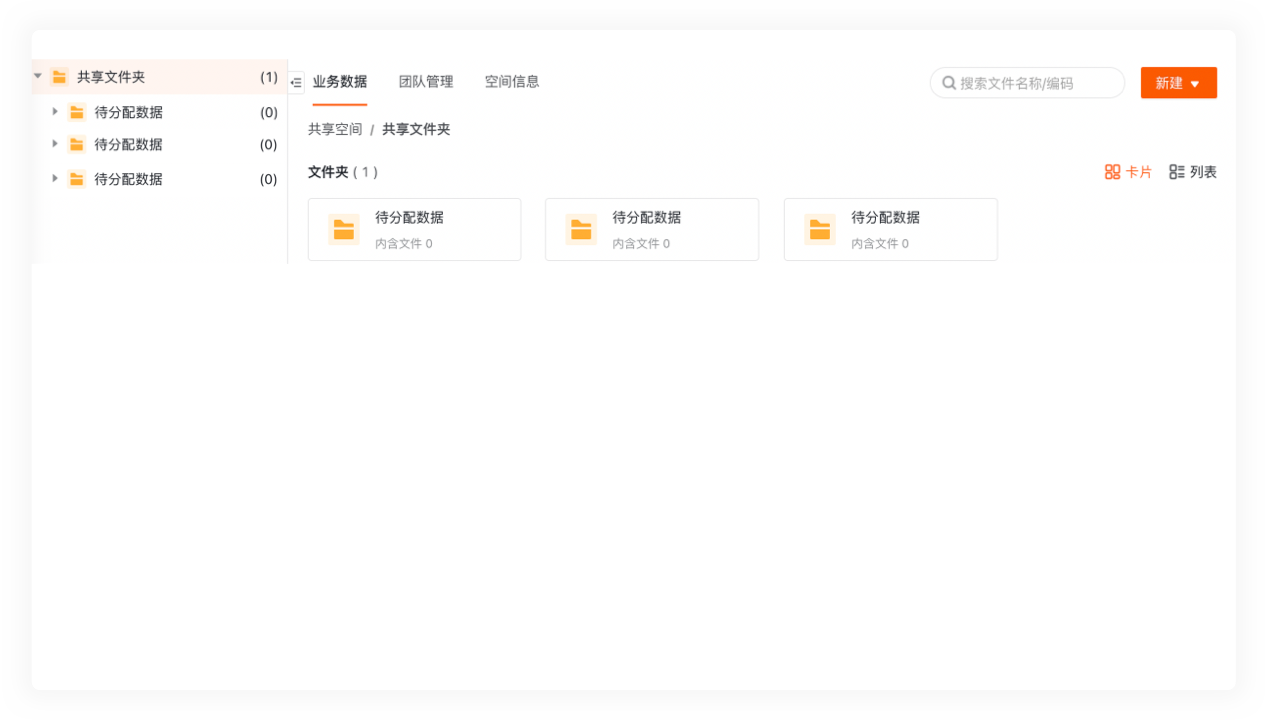Switch to 列表 list view

[x=1193, y=172]
